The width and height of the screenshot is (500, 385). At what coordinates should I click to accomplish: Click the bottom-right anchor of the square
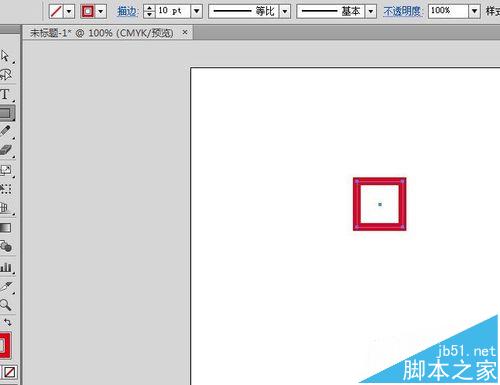coord(402,227)
